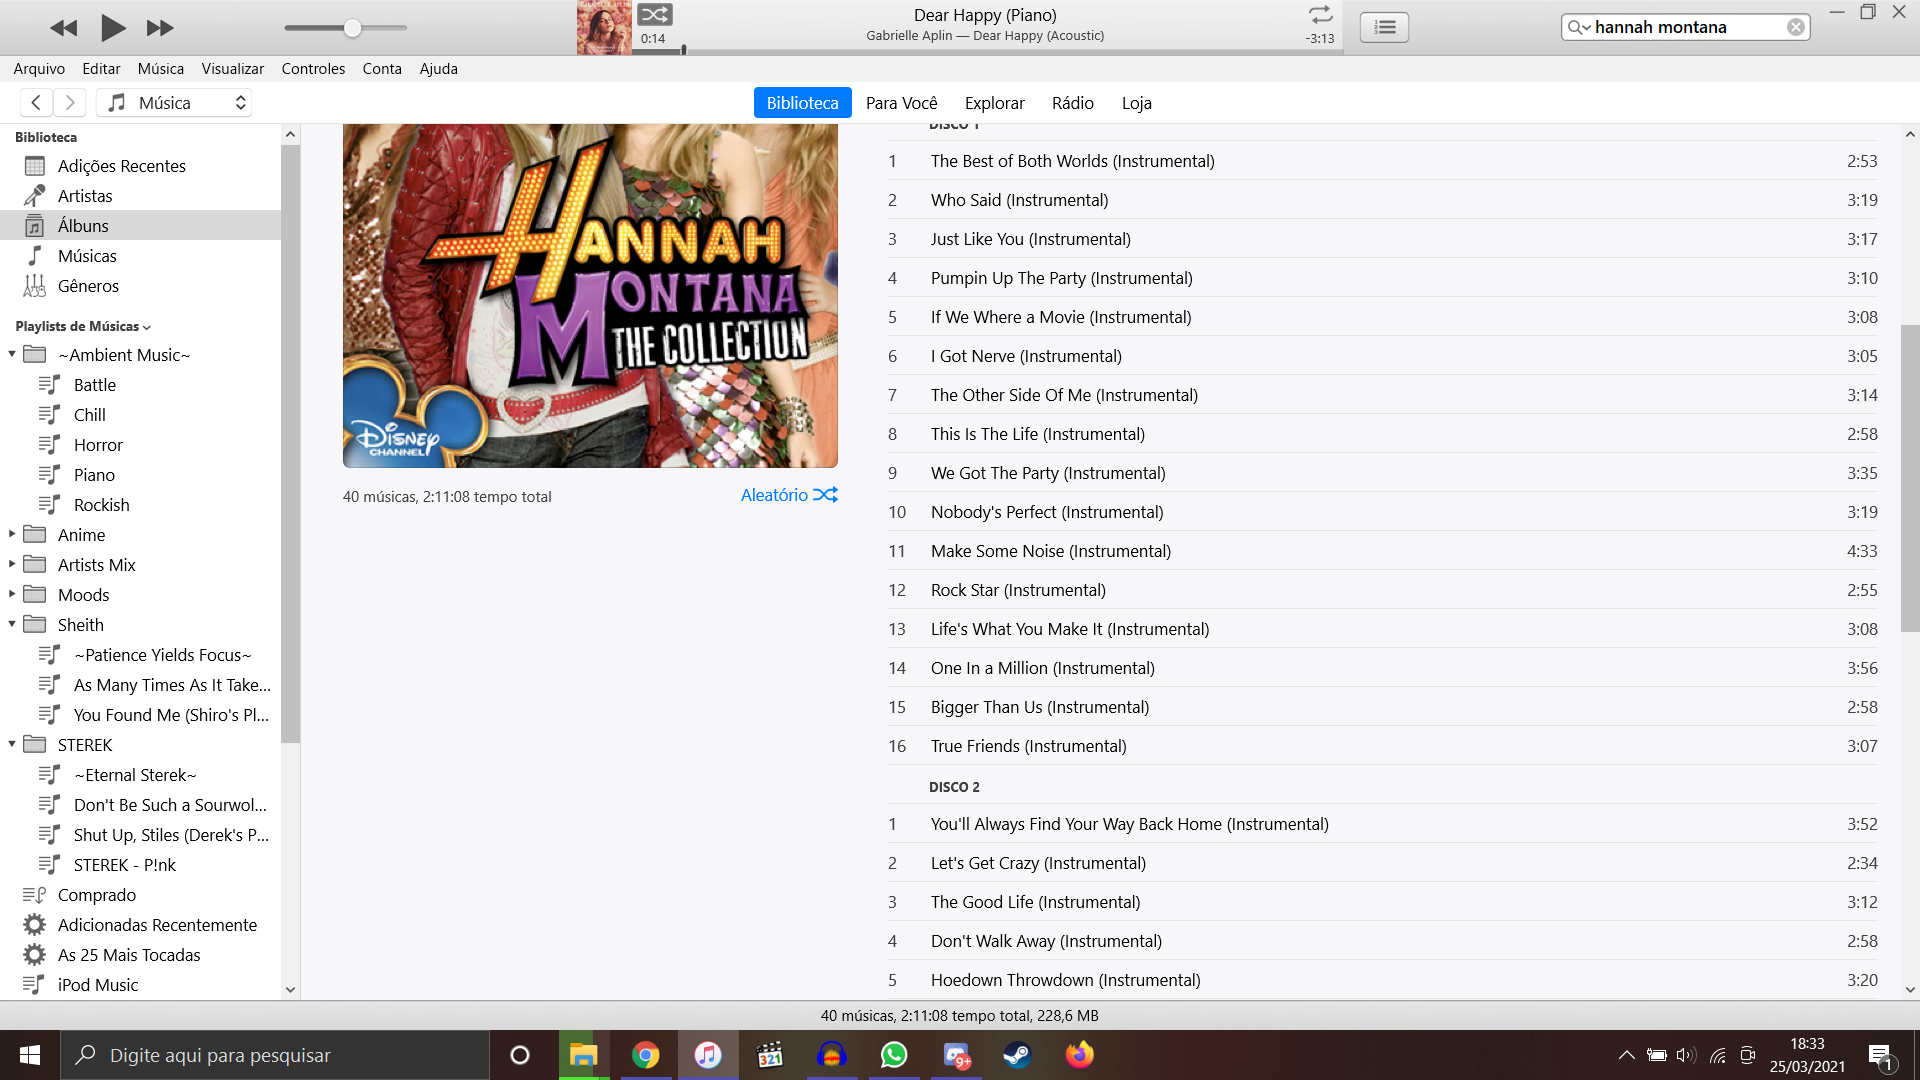This screenshot has height=1080, width=1920.
Task: Switch to the Explorar tab
Action: pyautogui.click(x=994, y=103)
